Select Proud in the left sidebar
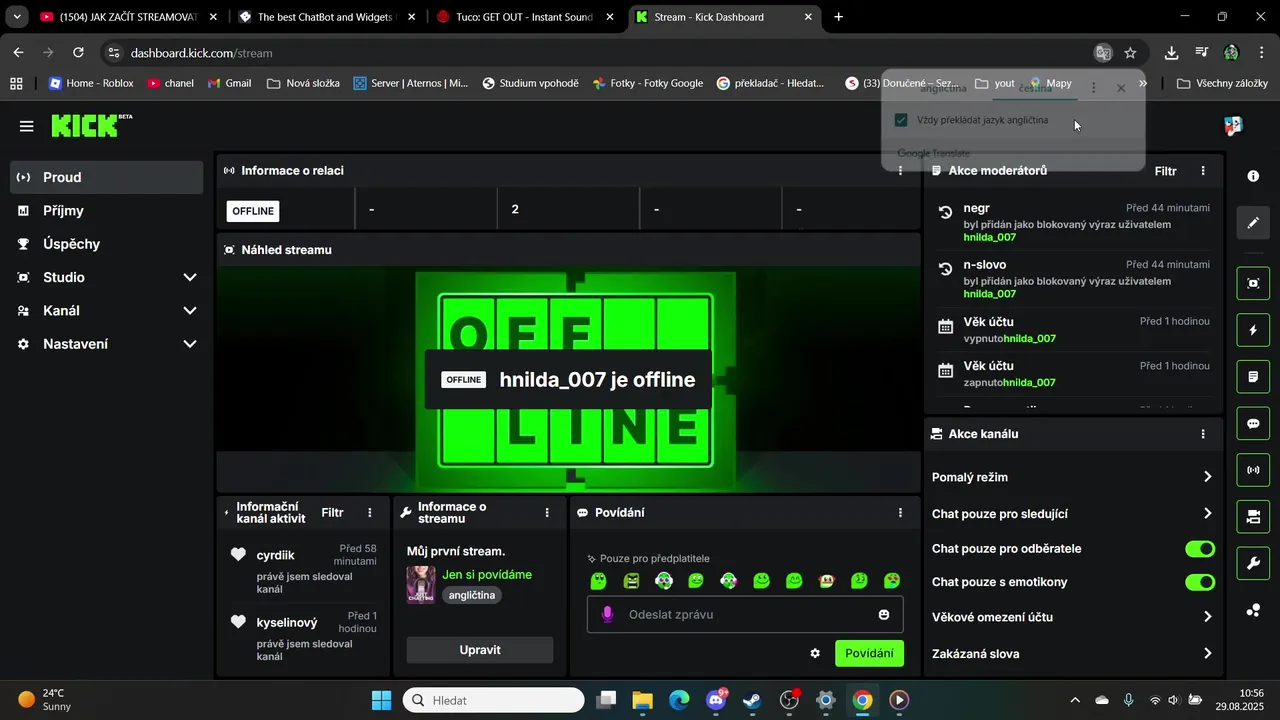Image resolution: width=1280 pixels, height=720 pixels. coord(107,177)
